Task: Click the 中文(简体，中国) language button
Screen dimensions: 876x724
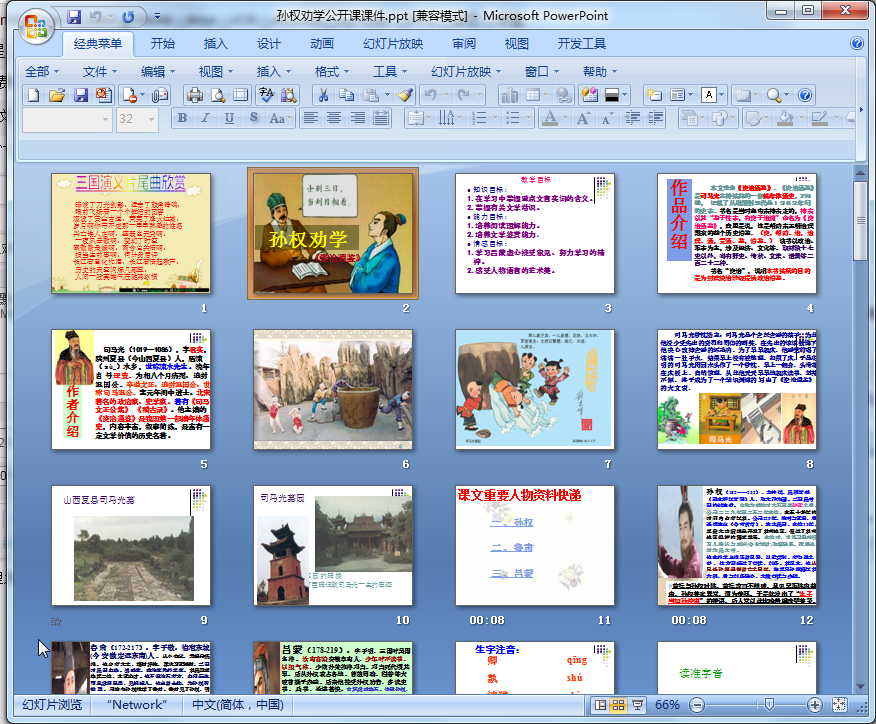Action: 237,705
